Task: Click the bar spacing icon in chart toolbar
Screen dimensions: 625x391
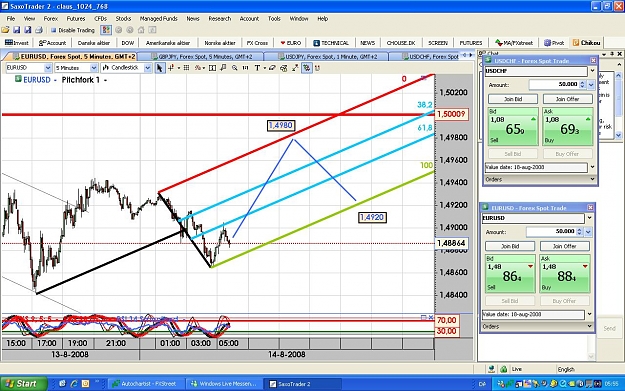Action: point(246,68)
